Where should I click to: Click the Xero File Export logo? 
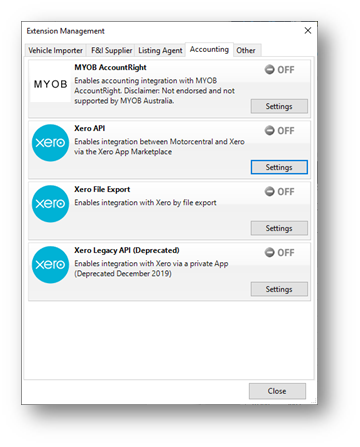click(50, 204)
